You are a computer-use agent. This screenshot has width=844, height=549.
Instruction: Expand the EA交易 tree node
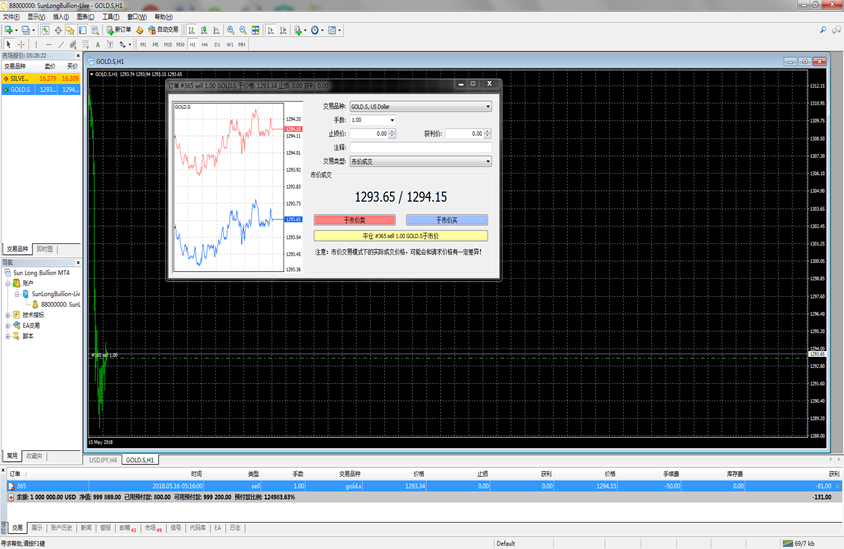pyautogui.click(x=8, y=326)
